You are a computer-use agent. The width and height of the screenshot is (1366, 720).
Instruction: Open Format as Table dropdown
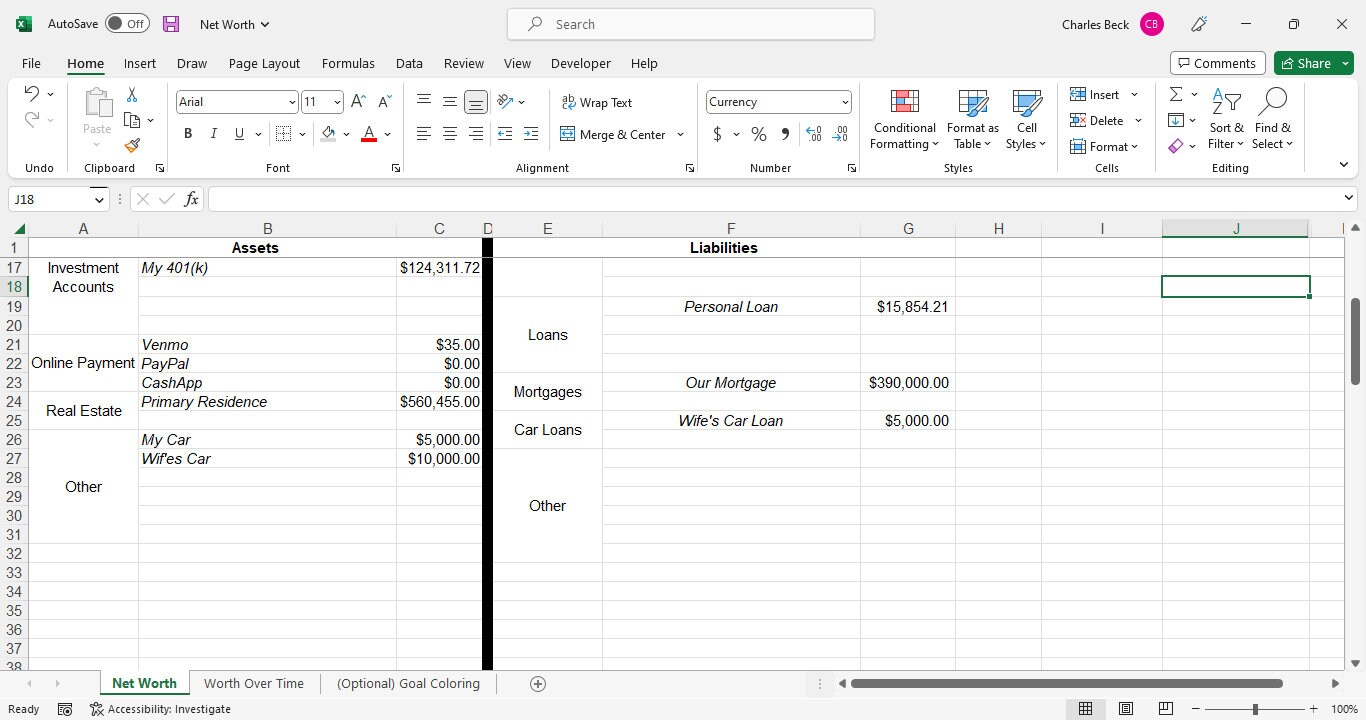point(972,120)
